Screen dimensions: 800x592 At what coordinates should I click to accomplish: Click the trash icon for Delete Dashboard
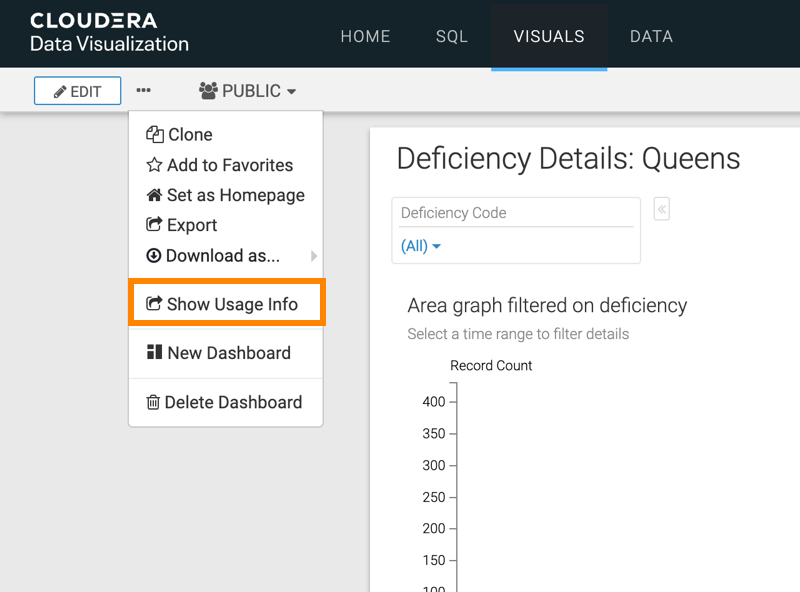(x=153, y=402)
